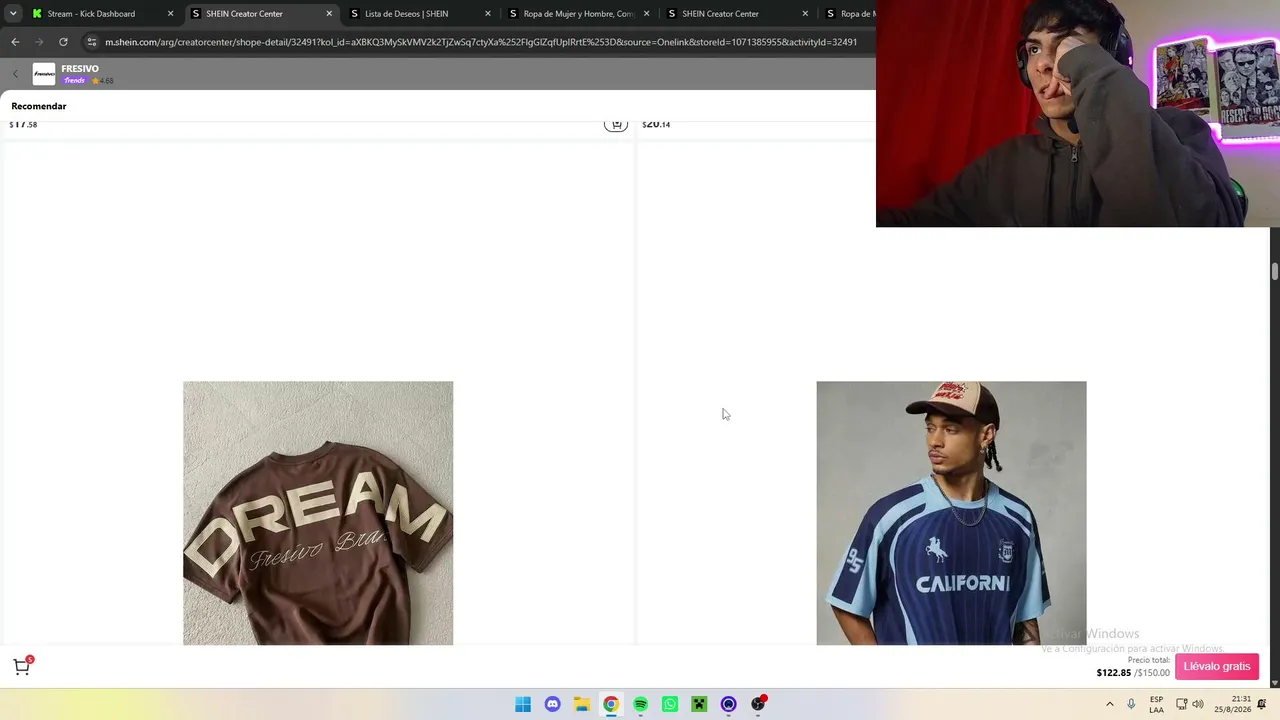Open Minecraft from the taskbar
The image size is (1280, 720).
tap(699, 704)
